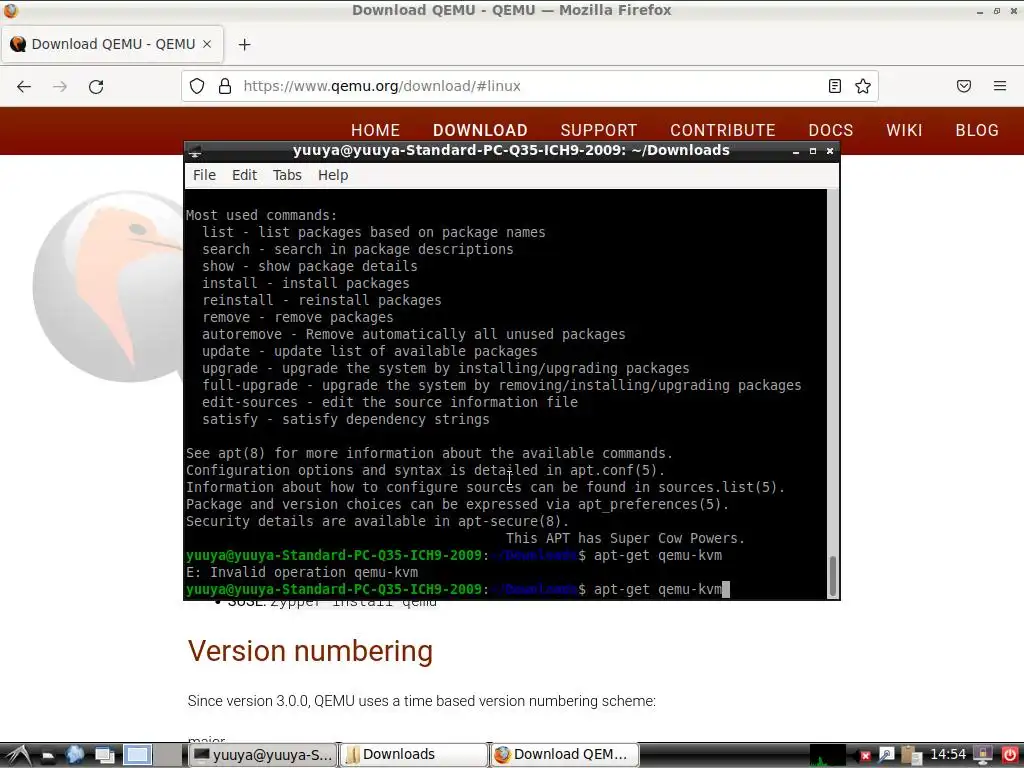
Task: Open the terminal Edit menu
Action: [x=244, y=175]
